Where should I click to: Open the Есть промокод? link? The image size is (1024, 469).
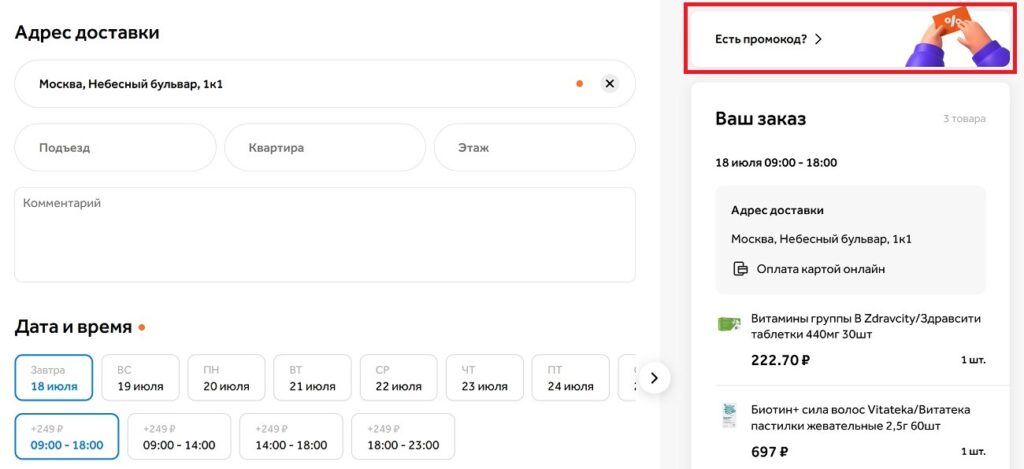click(769, 39)
